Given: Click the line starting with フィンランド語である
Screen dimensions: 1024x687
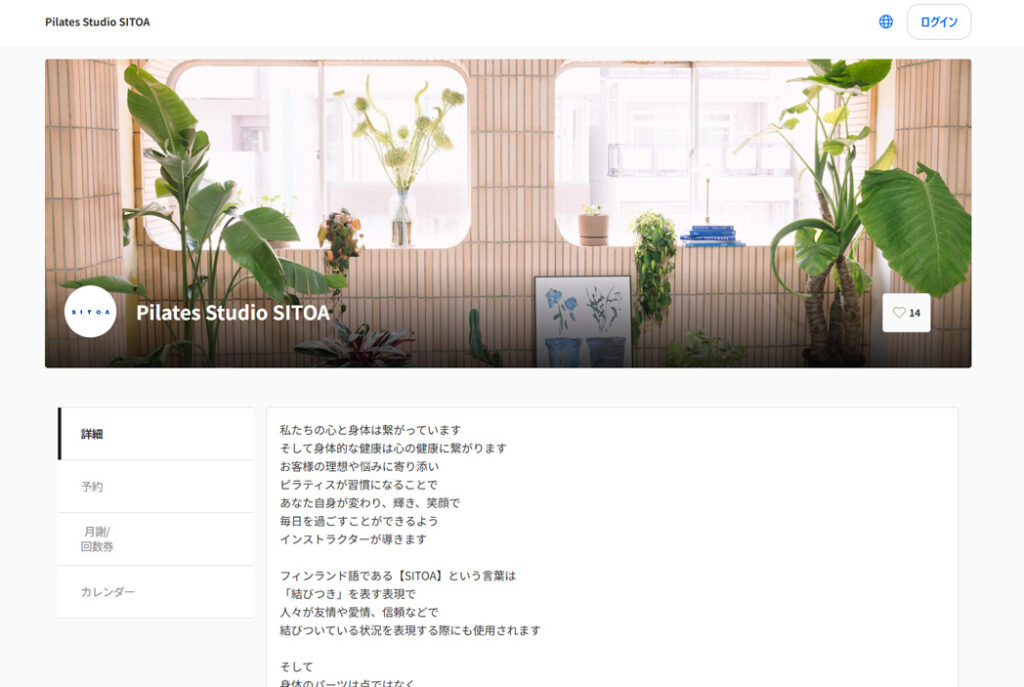Looking at the screenshot, I should [397, 576].
